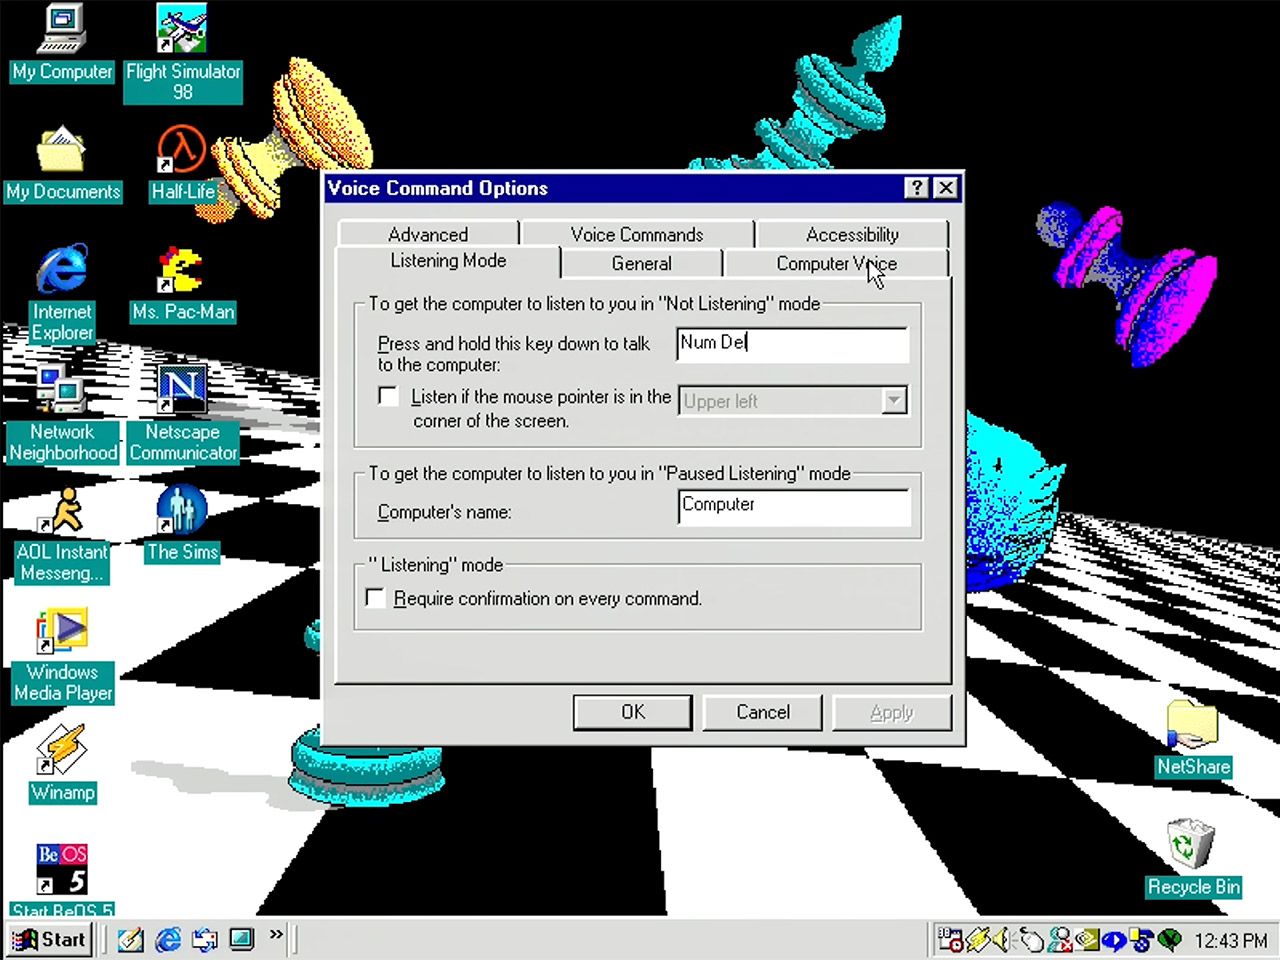Click the NetShare folder icon
Image resolution: width=1280 pixels, height=960 pixels.
point(1192,727)
